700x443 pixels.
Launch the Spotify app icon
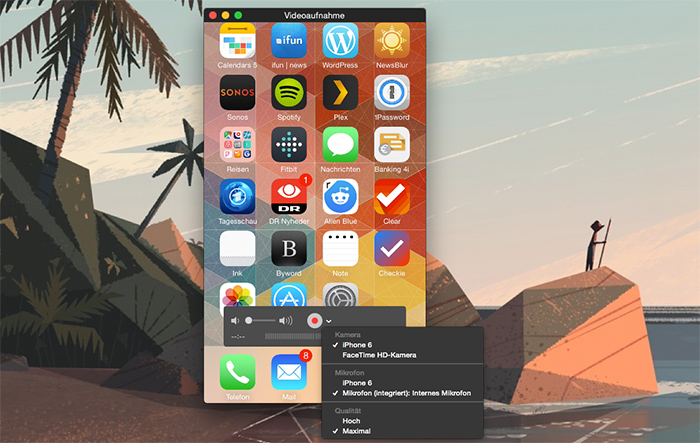click(289, 92)
